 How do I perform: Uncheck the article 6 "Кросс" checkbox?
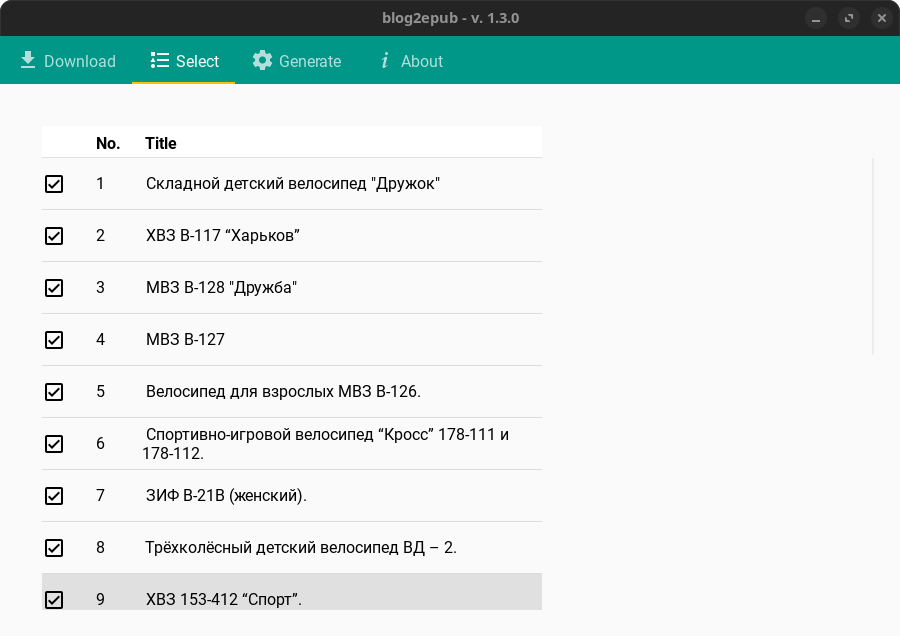54,444
